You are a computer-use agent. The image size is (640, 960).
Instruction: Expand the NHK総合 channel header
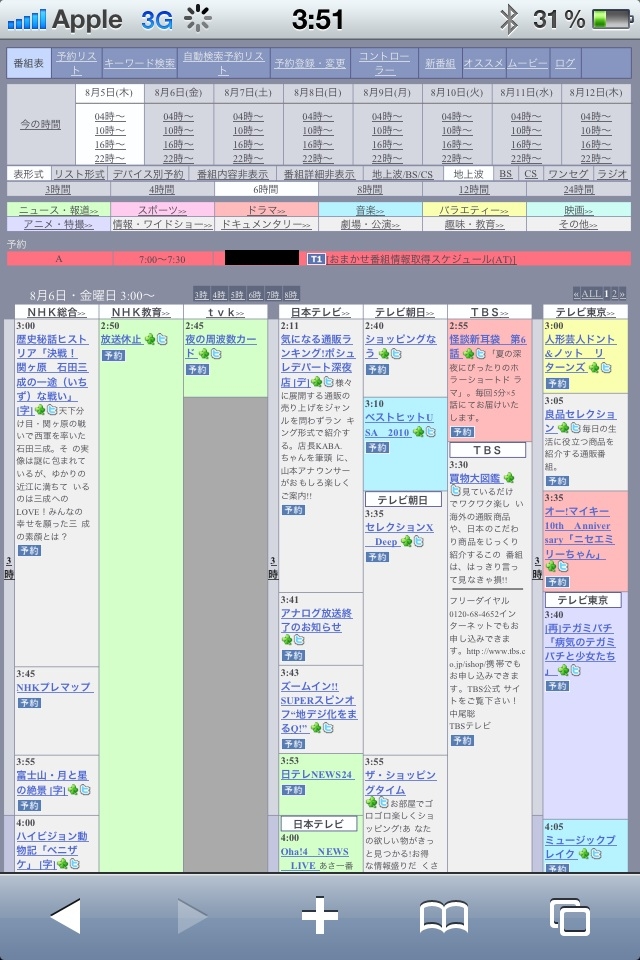tap(56, 312)
